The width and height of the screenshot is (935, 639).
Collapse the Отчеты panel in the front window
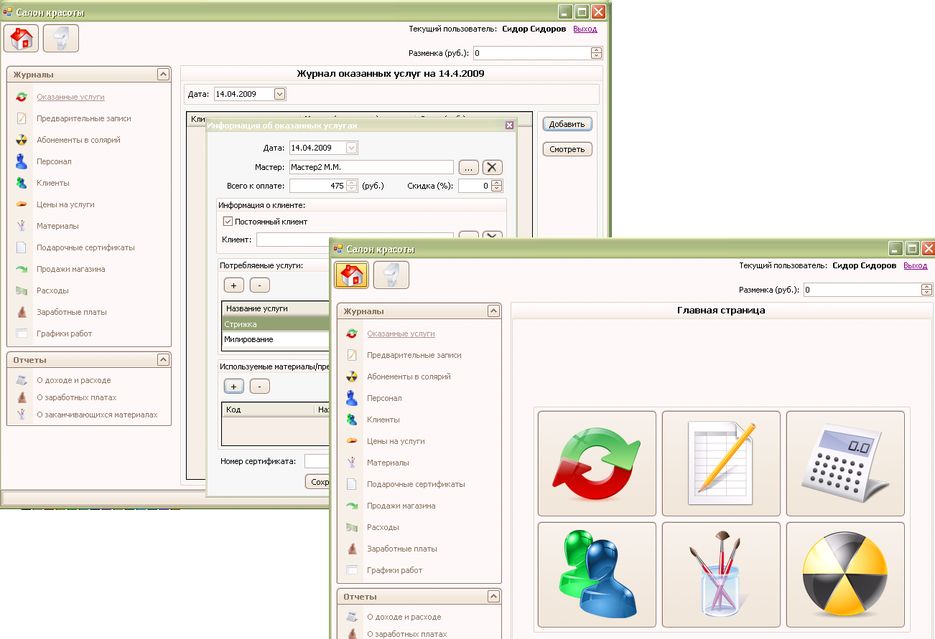coord(493,596)
